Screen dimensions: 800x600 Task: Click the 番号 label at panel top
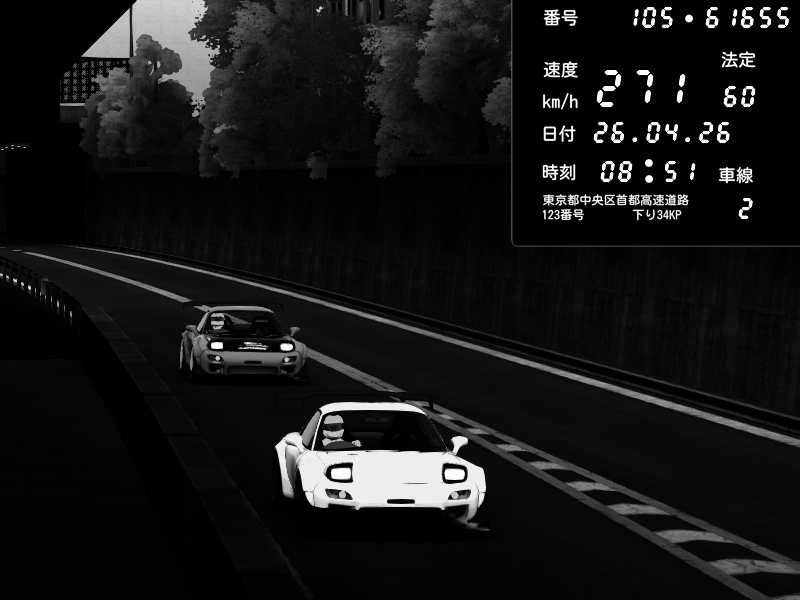560,18
